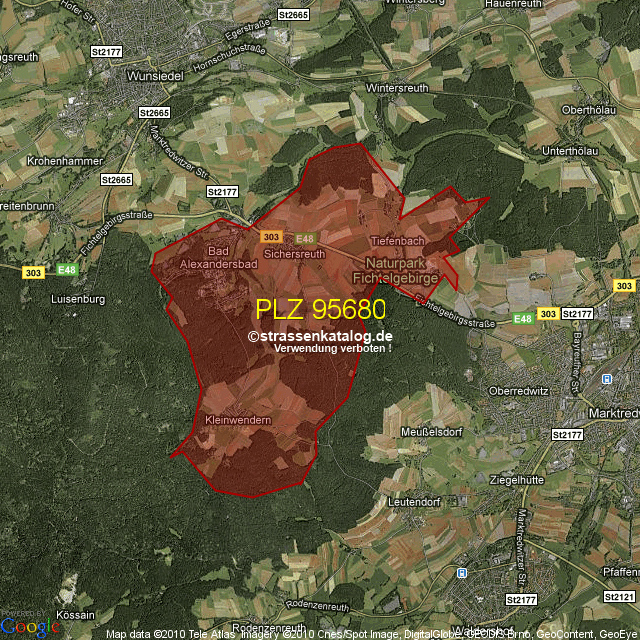Select the St2177 shield north of Waldershof
The image size is (640, 640).
tap(521, 599)
